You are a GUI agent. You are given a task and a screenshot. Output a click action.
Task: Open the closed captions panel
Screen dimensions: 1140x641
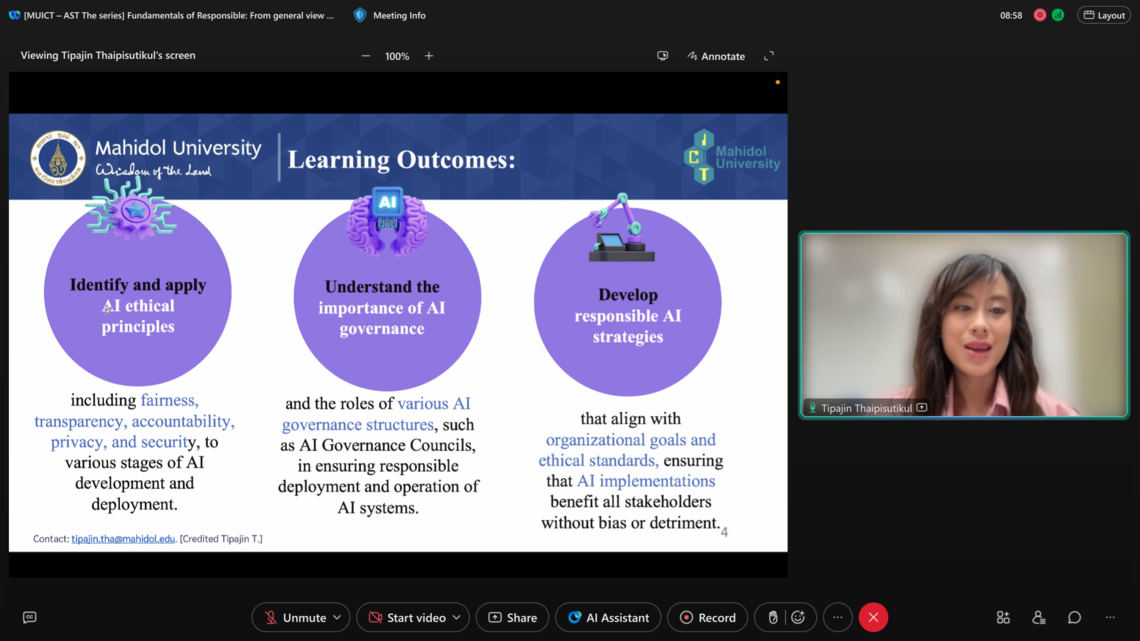(29, 618)
